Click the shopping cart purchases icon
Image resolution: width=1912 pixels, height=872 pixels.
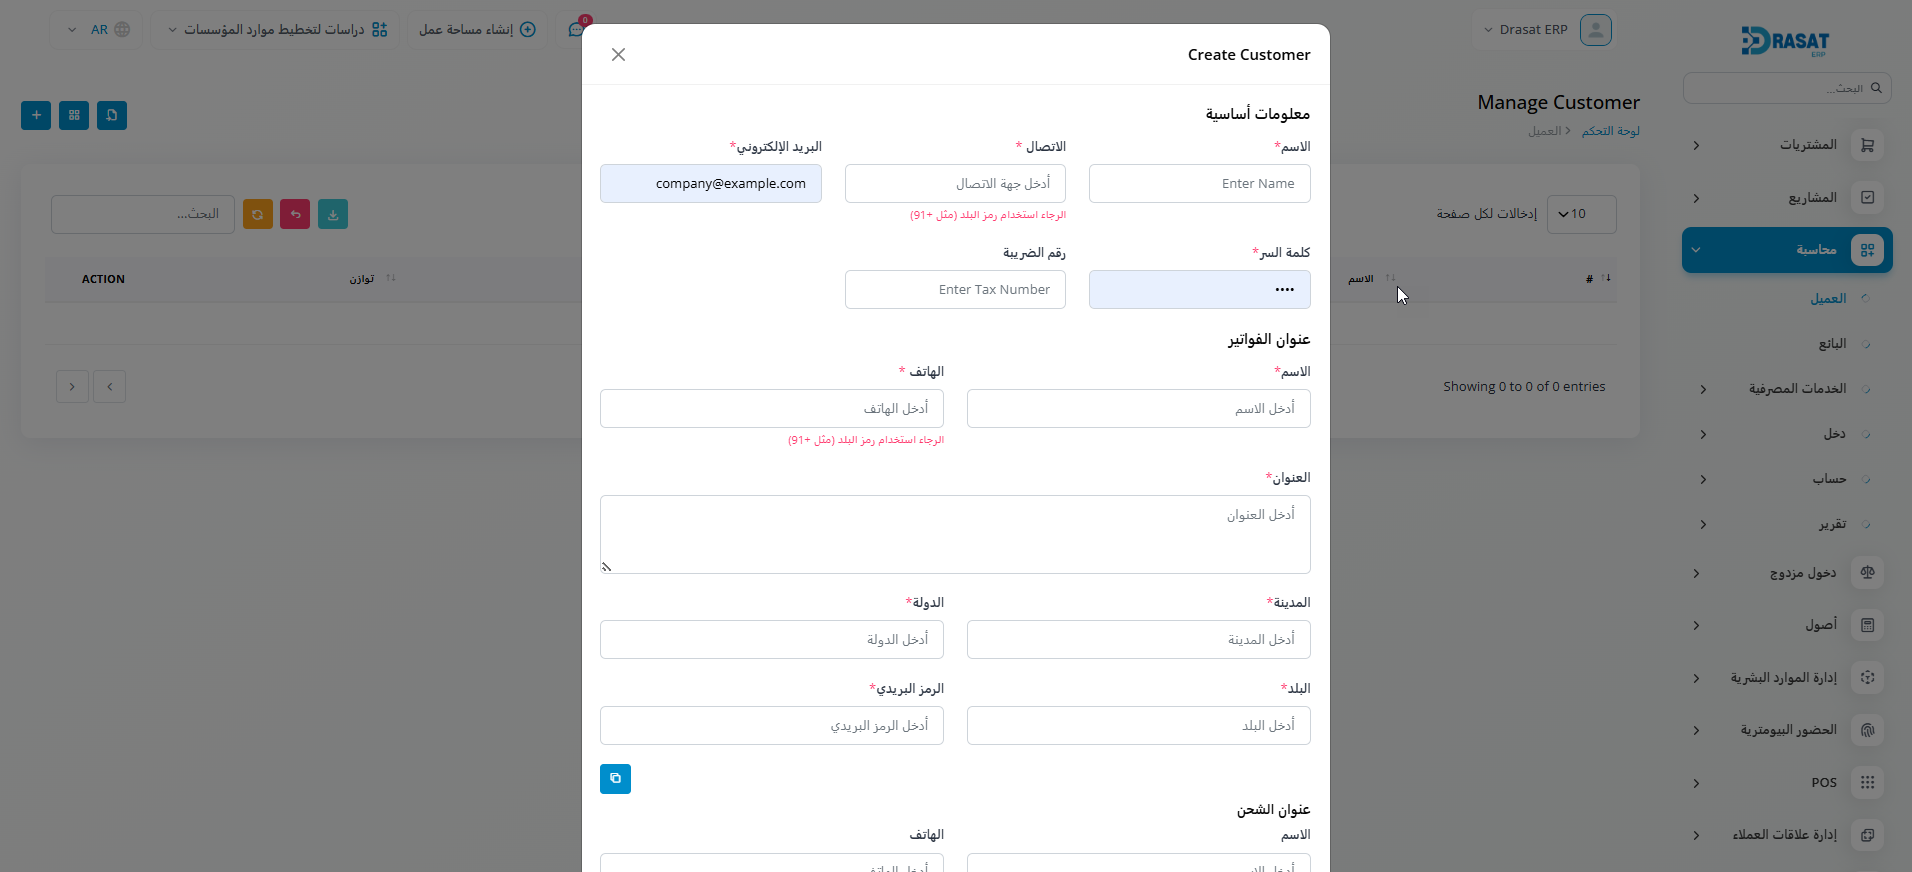1867,145
